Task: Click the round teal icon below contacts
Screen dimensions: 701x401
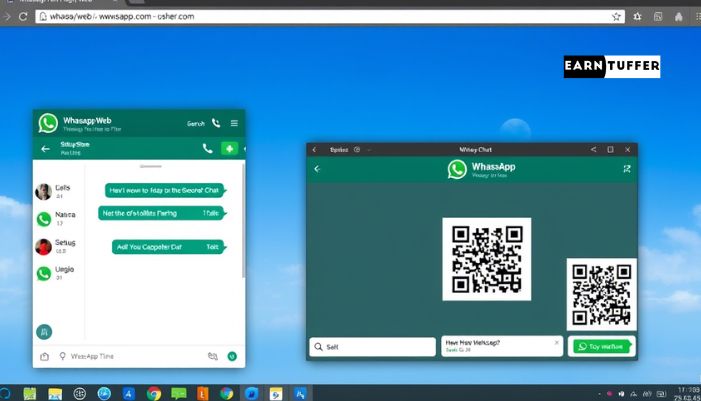Action: point(44,332)
